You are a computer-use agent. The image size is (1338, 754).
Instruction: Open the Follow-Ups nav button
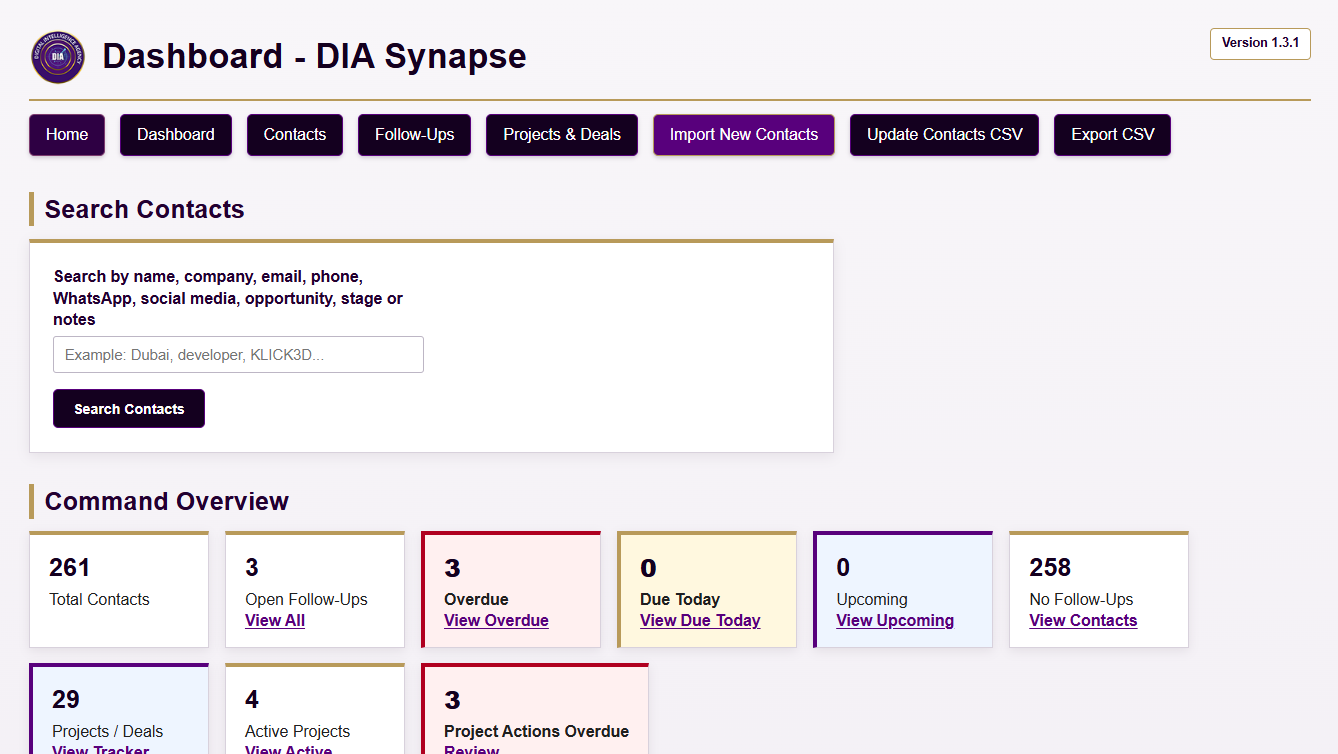[414, 135]
